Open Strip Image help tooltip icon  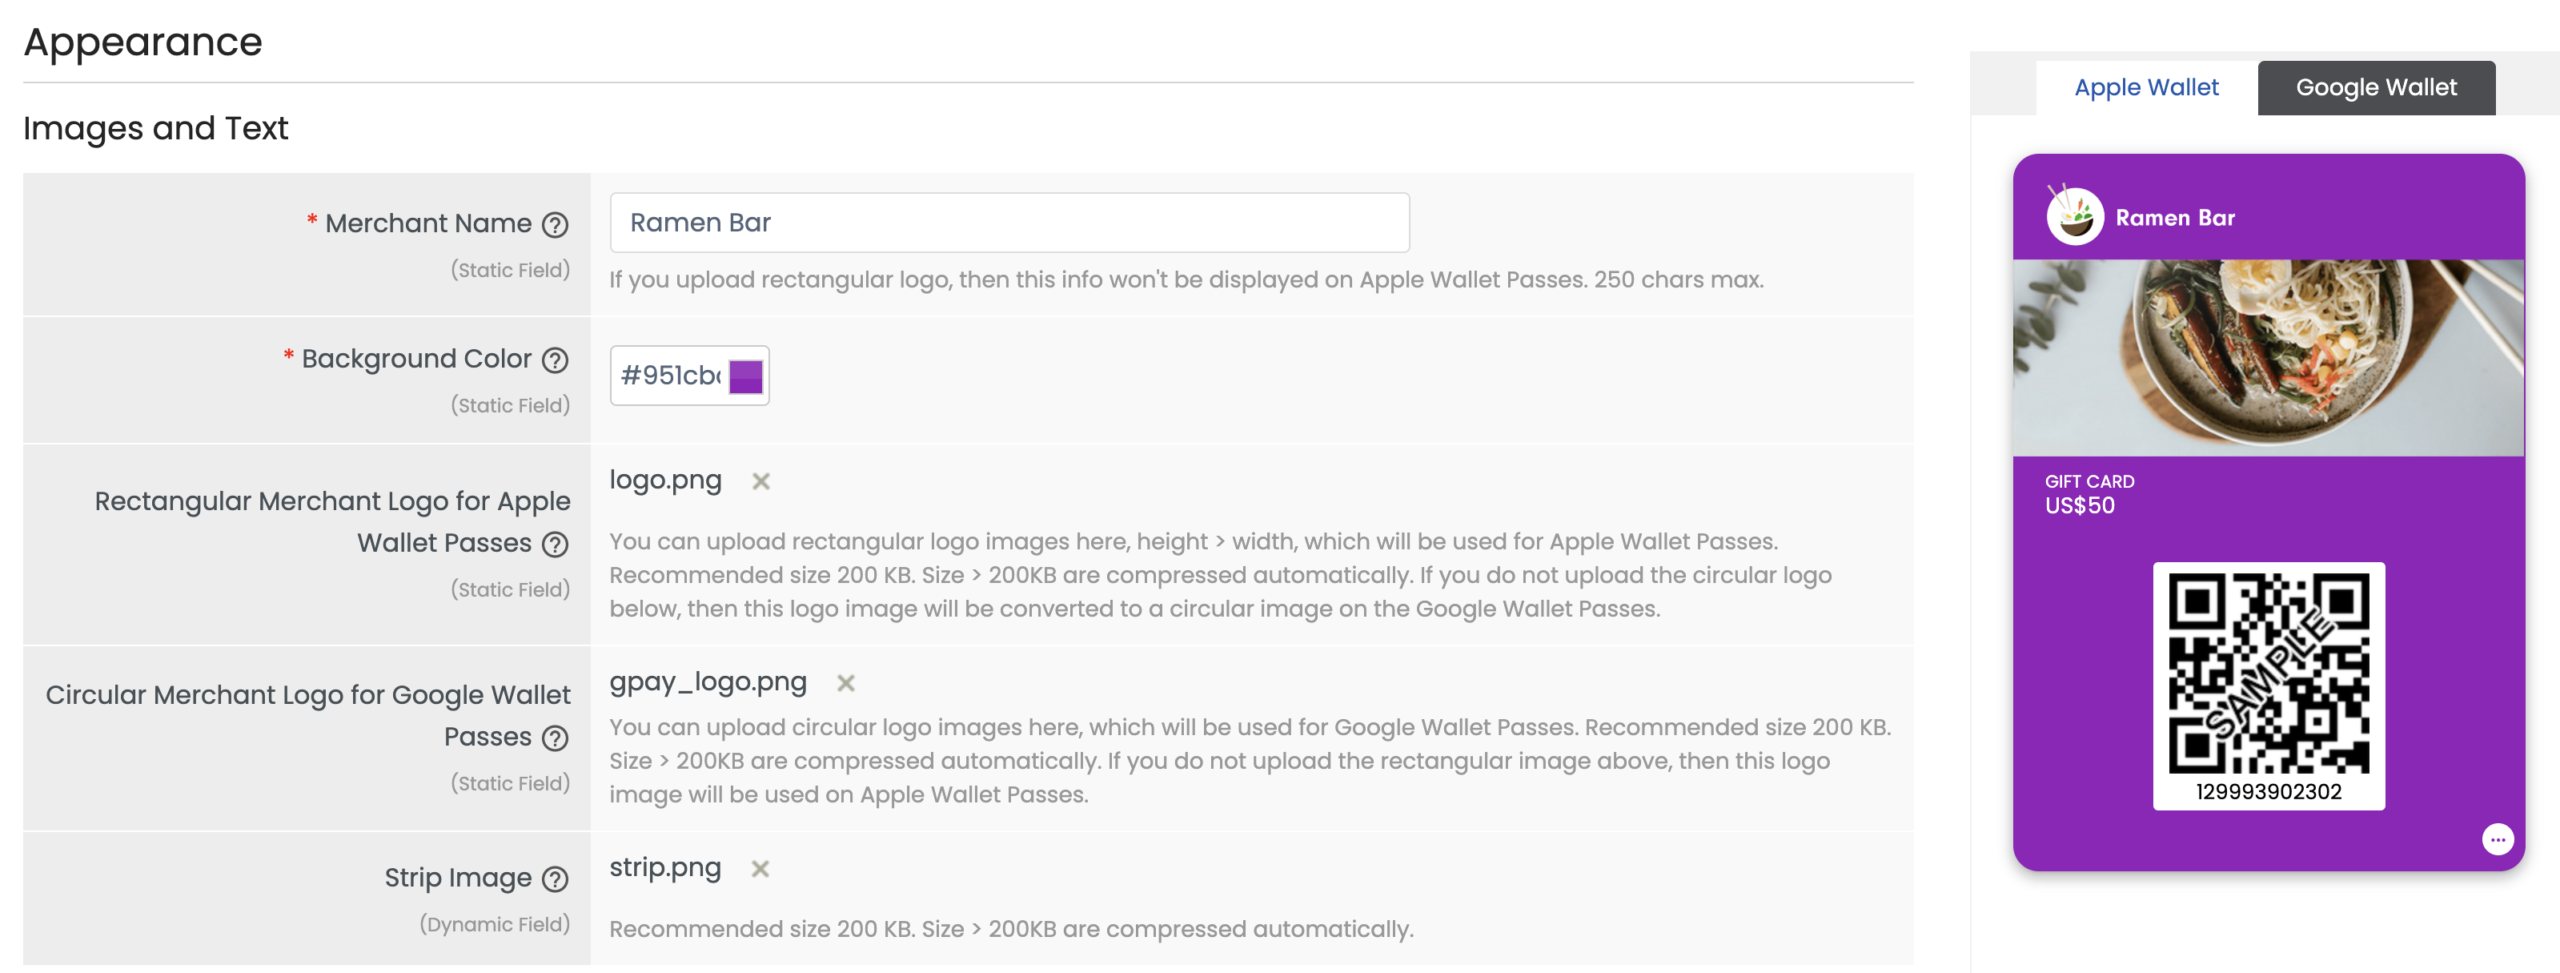(555, 879)
